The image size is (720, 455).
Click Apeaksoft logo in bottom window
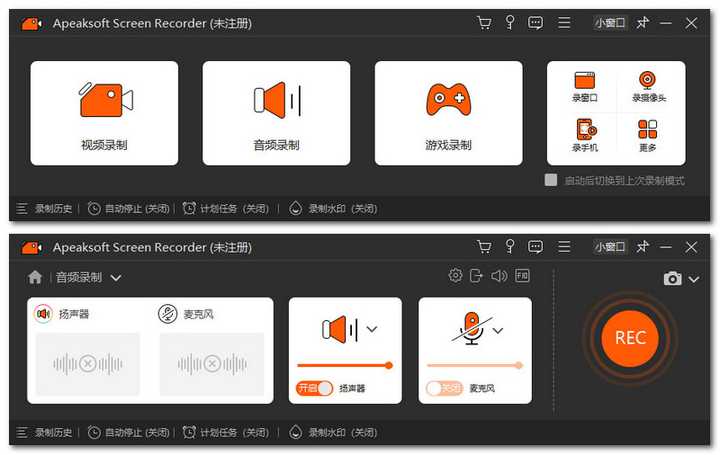(x=32, y=247)
